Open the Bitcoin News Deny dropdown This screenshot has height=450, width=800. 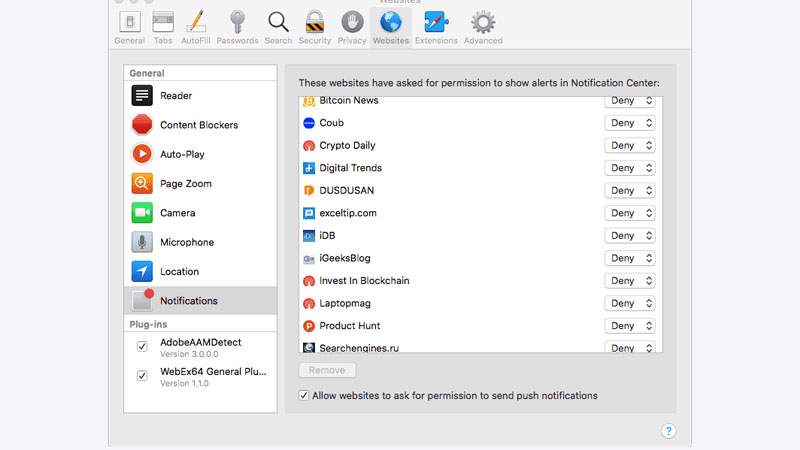pyautogui.click(x=630, y=102)
